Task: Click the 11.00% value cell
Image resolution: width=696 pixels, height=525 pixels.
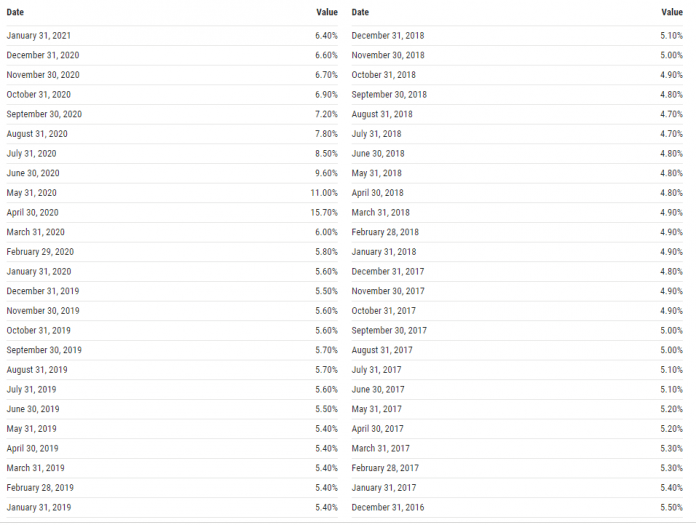Action: click(324, 193)
